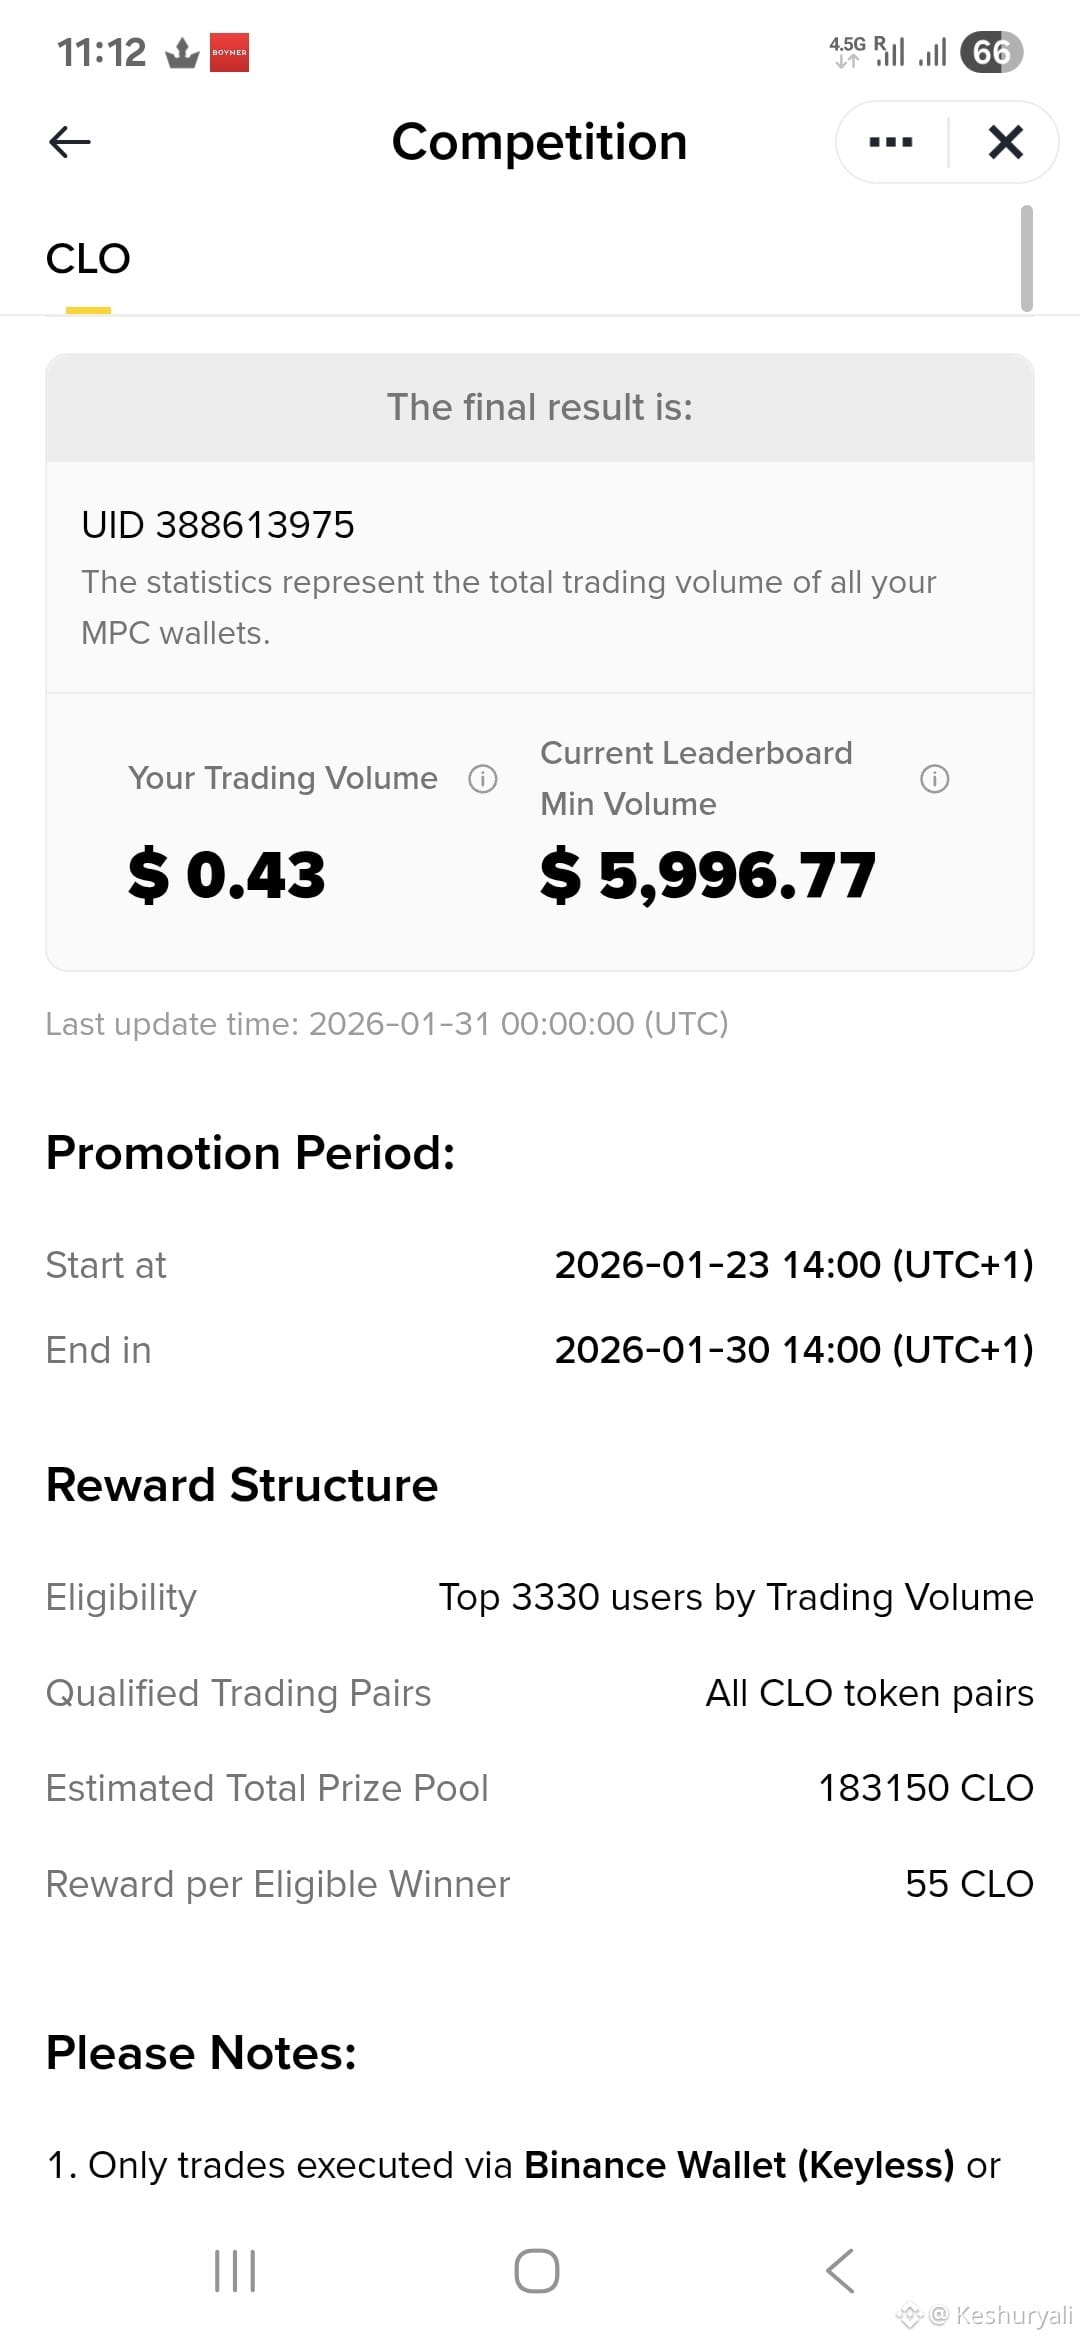
Task: Close the Competition mini app
Action: tap(1005, 142)
